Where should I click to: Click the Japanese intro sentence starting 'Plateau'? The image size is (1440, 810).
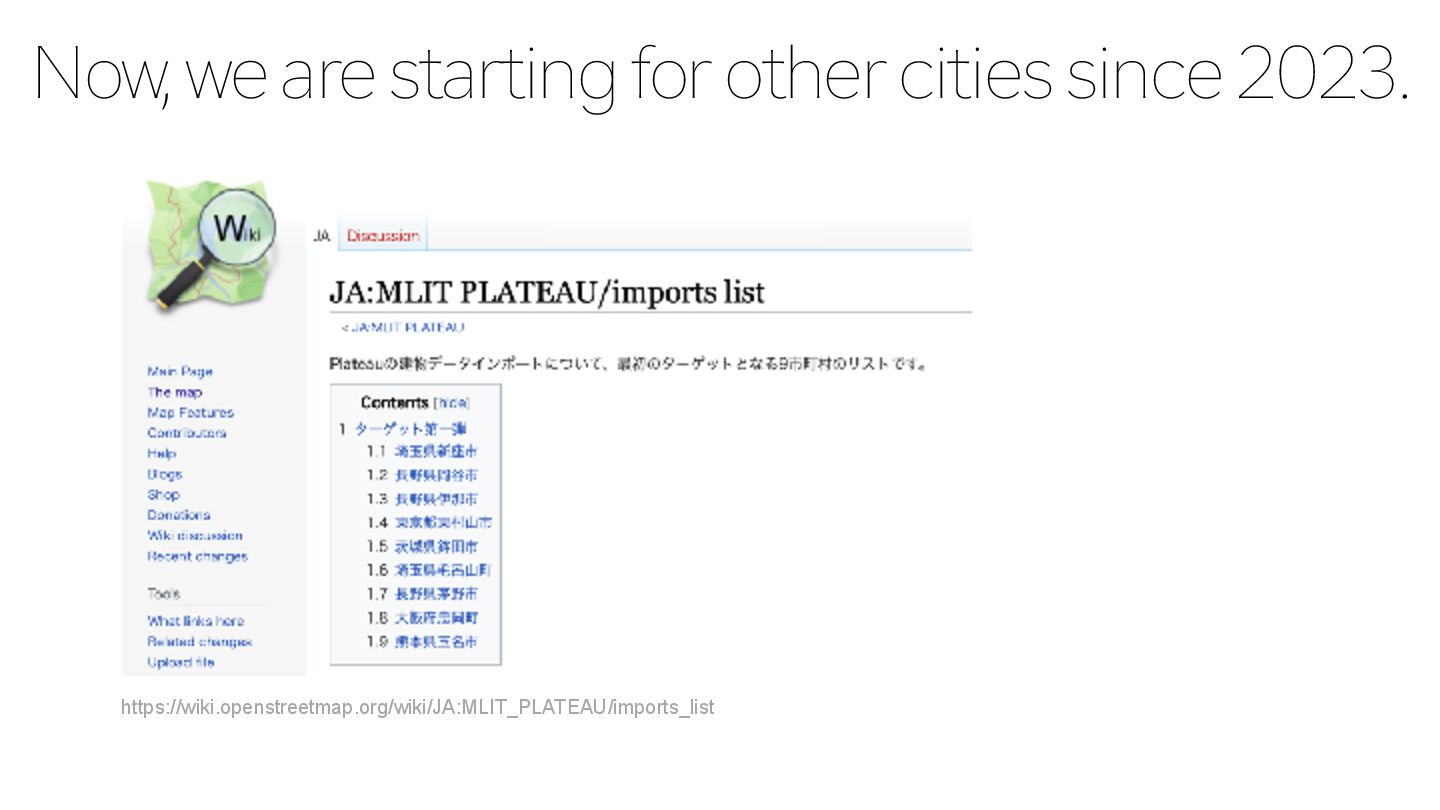(629, 364)
